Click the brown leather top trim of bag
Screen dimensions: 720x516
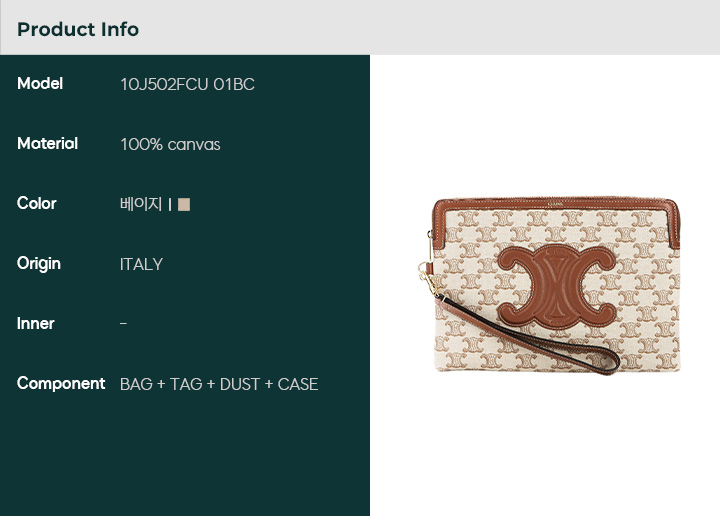pyautogui.click(x=556, y=205)
